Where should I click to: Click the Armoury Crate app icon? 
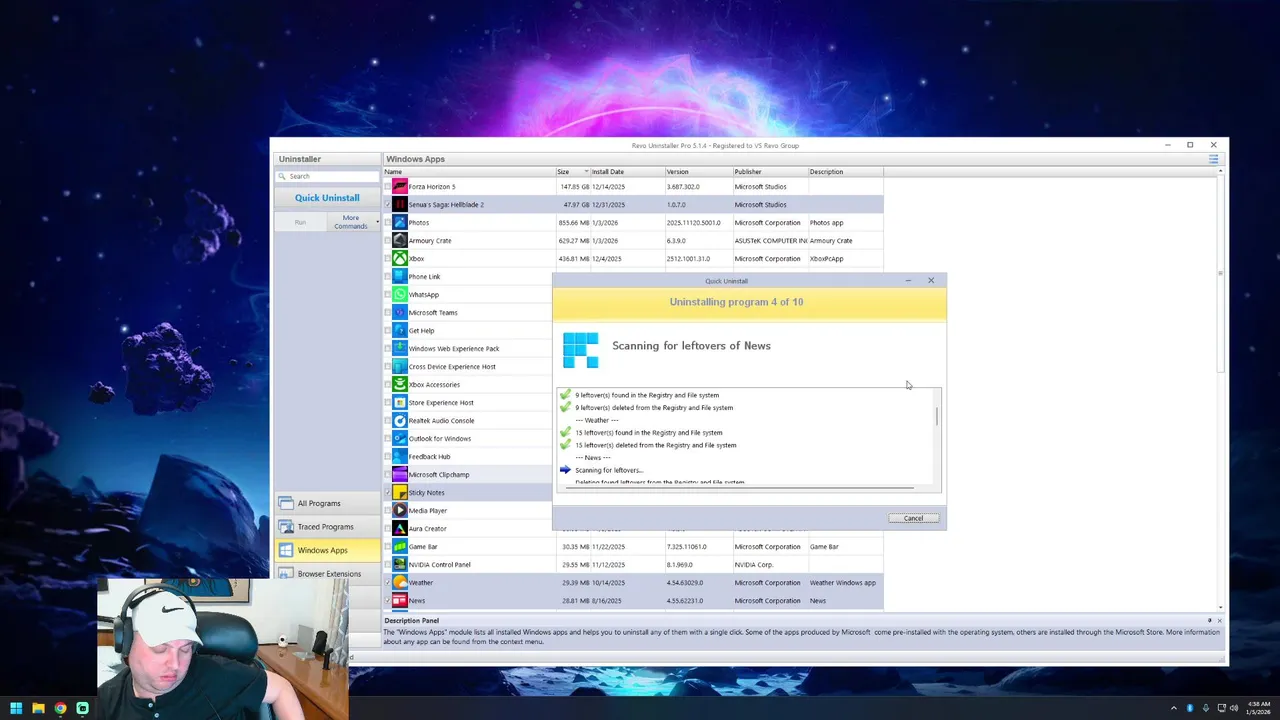tap(400, 241)
